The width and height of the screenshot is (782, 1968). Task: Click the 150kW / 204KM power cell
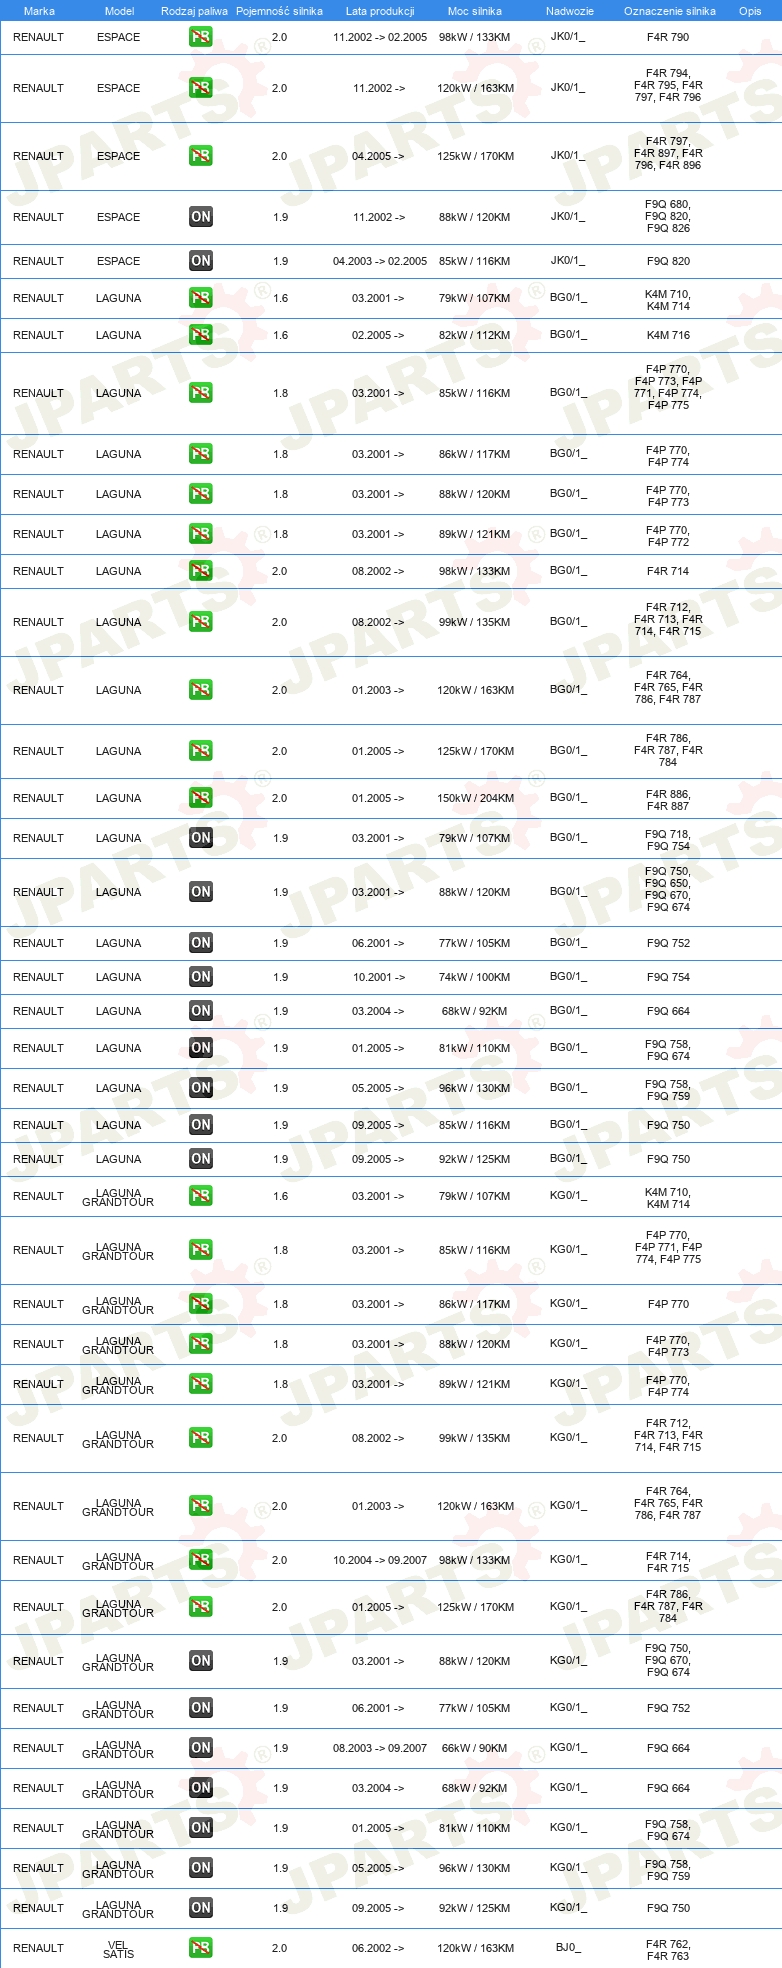(475, 798)
